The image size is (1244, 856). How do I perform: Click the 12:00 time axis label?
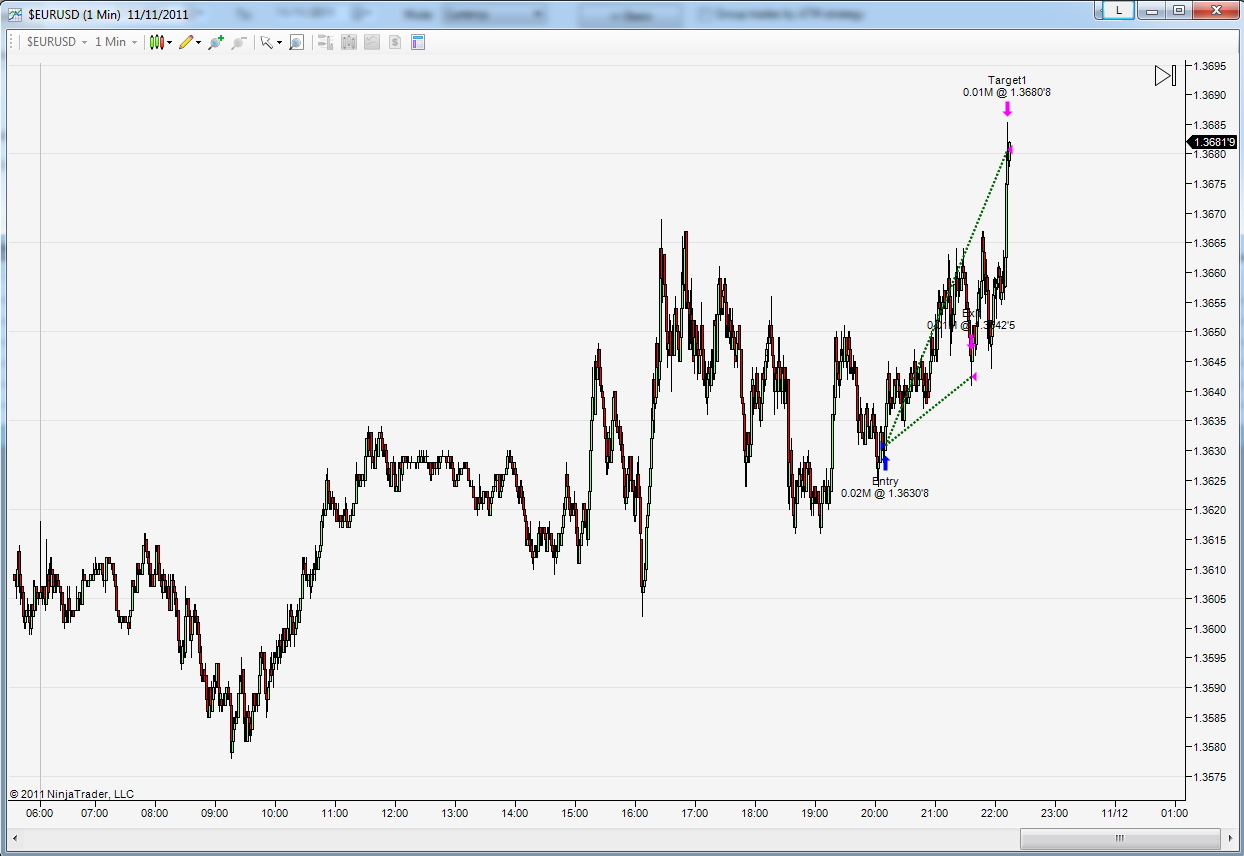pyautogui.click(x=395, y=813)
